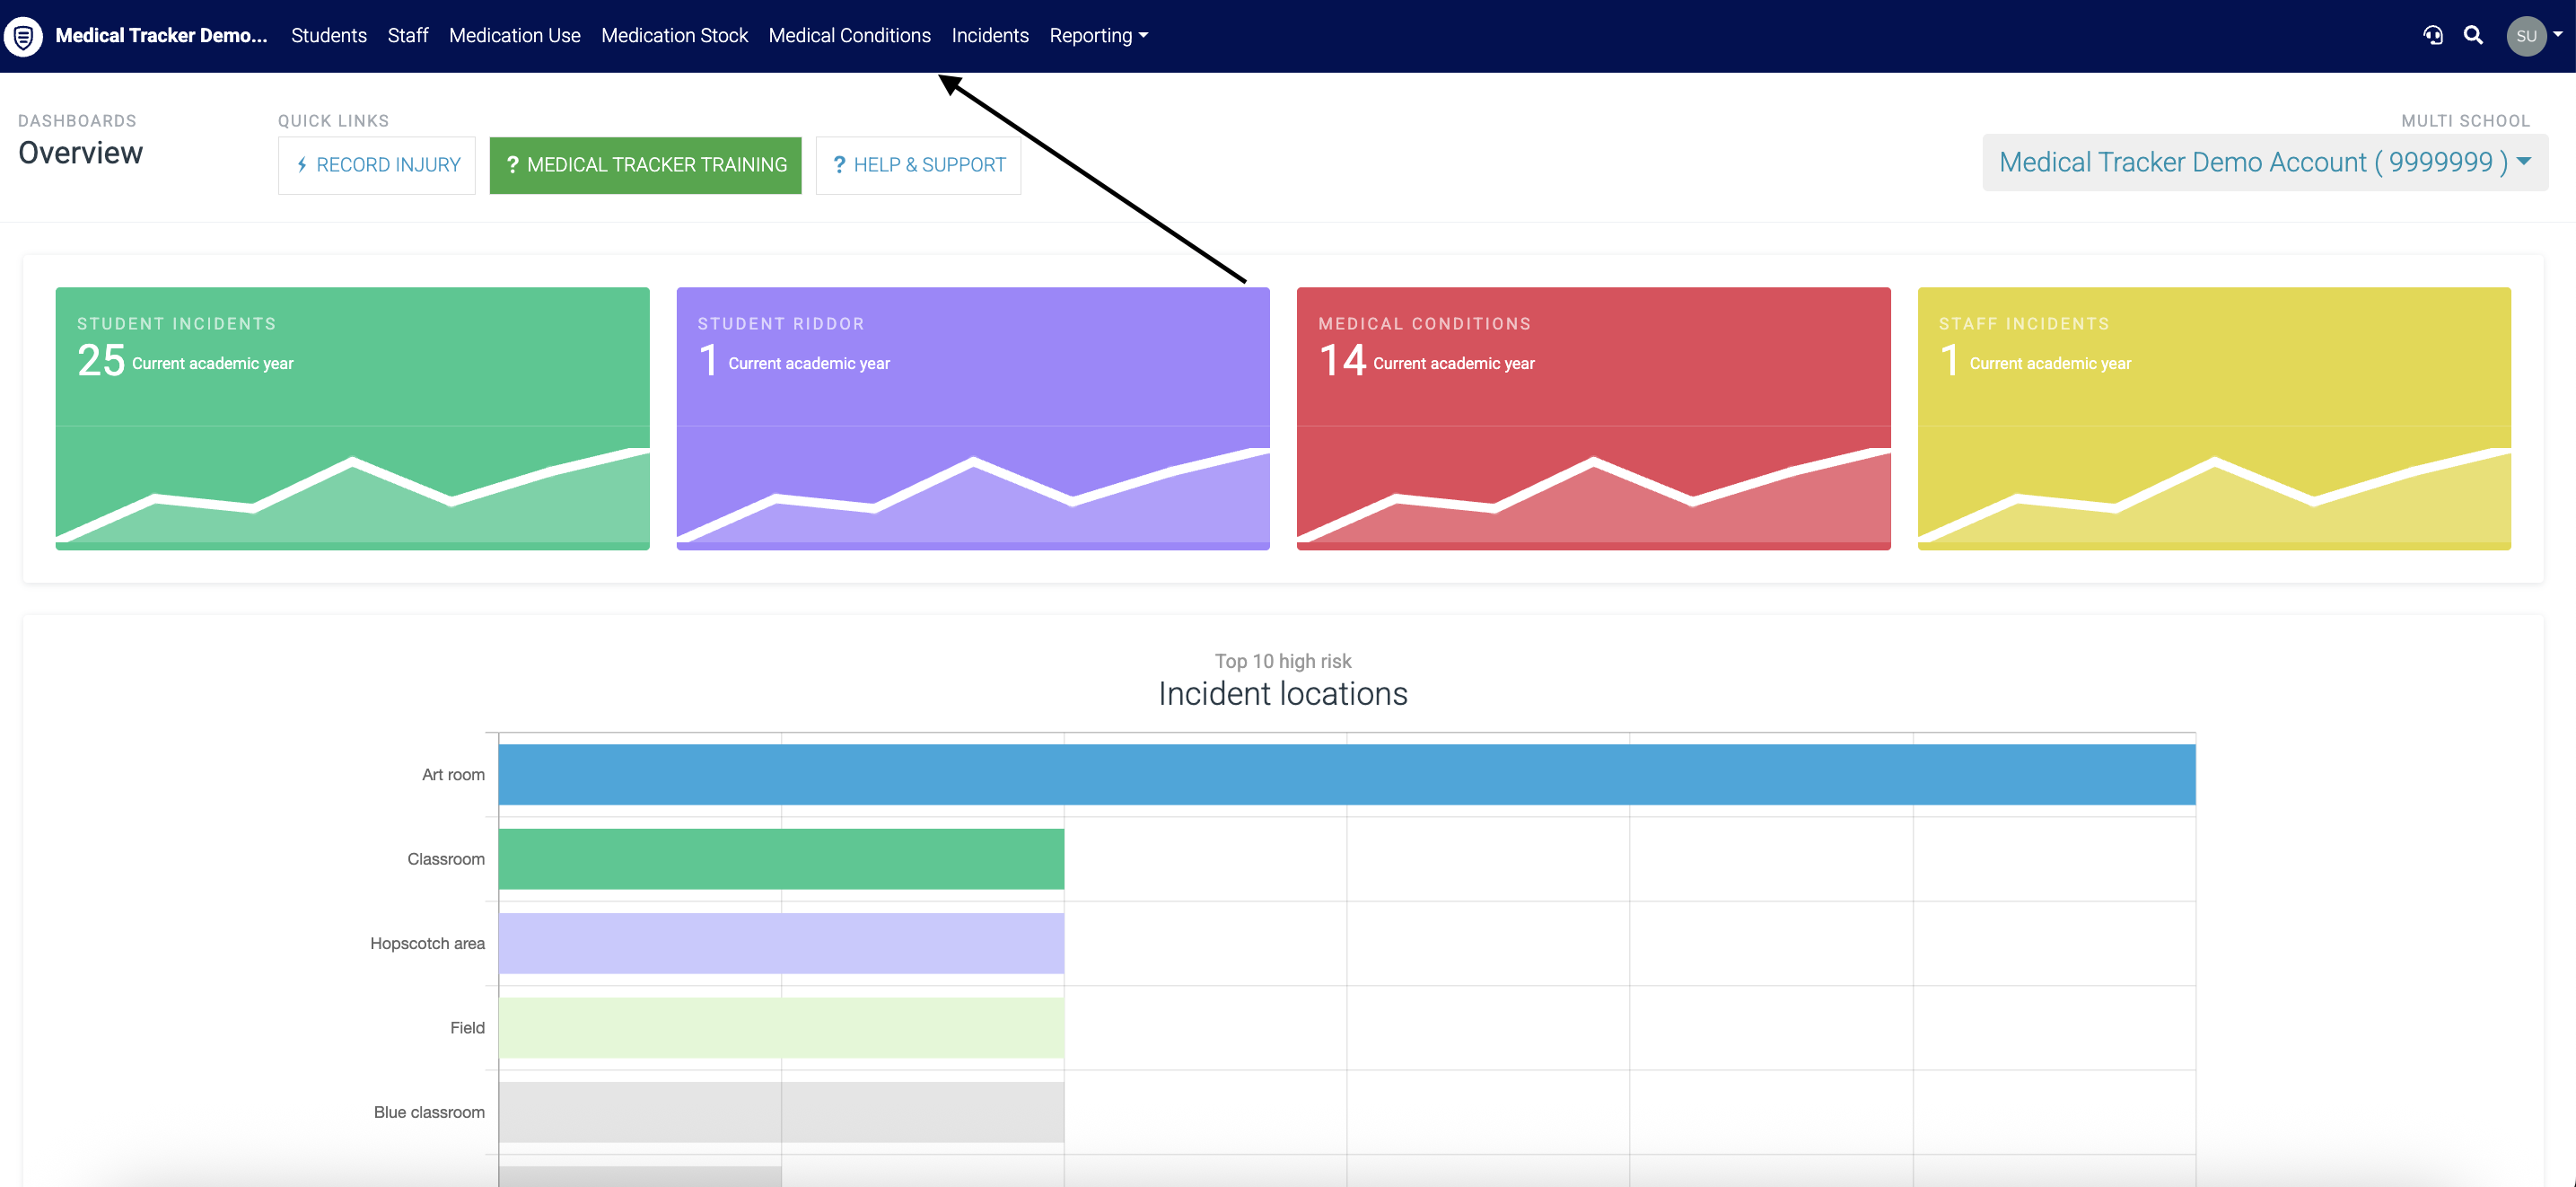This screenshot has width=2576, height=1187.
Task: Click the Medical Tracker Demo brand title
Action: point(162,36)
